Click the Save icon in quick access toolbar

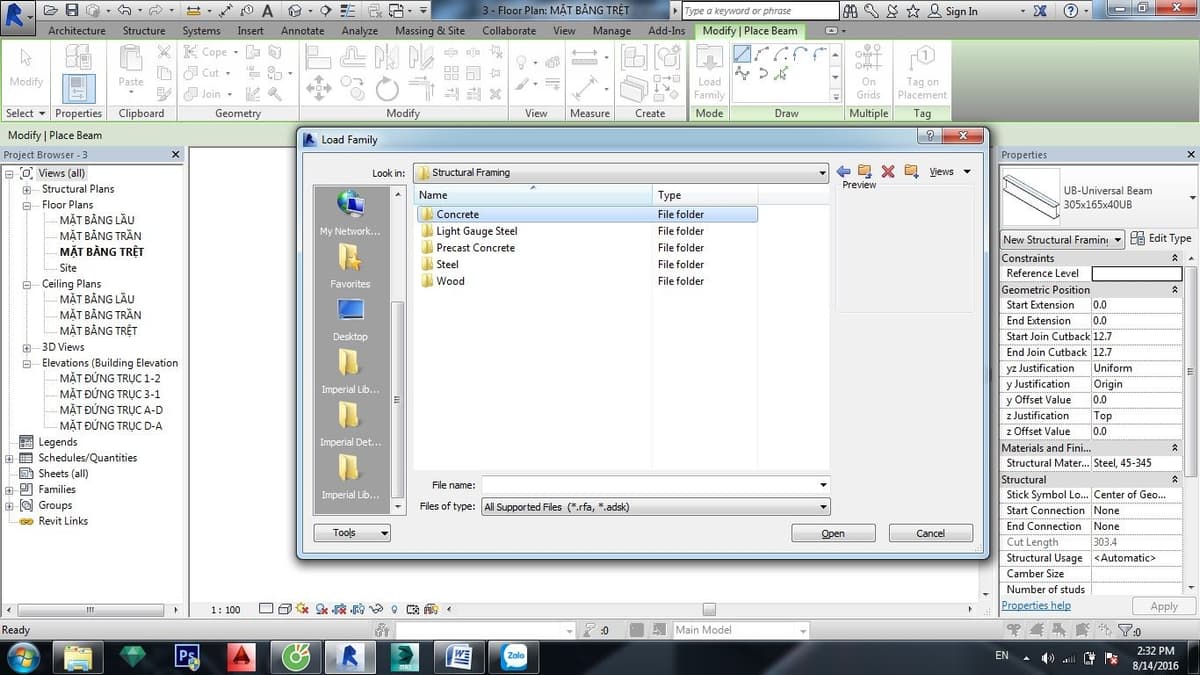(72, 11)
